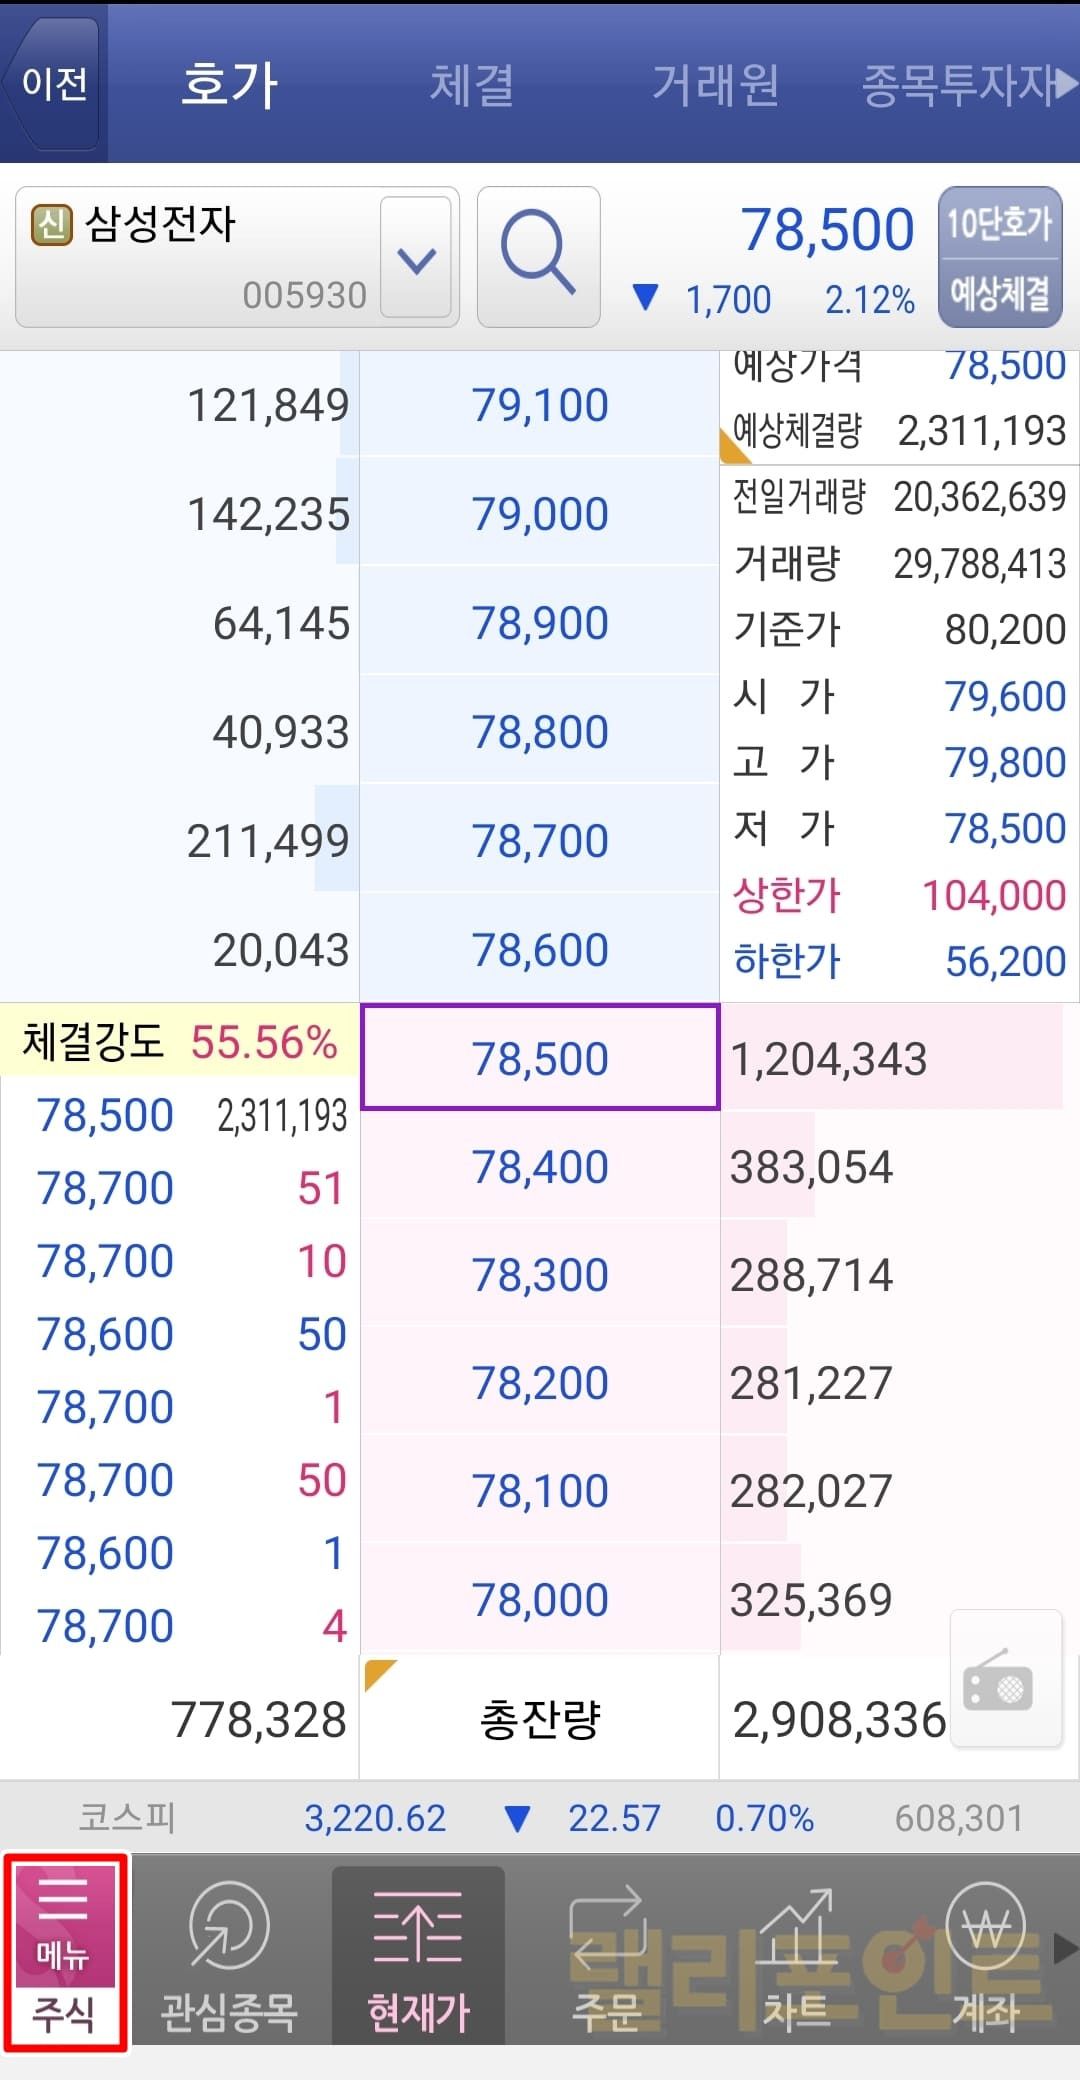The image size is (1080, 2080).
Task: Select the highlighted 78,500 price cell
Action: [540, 1058]
